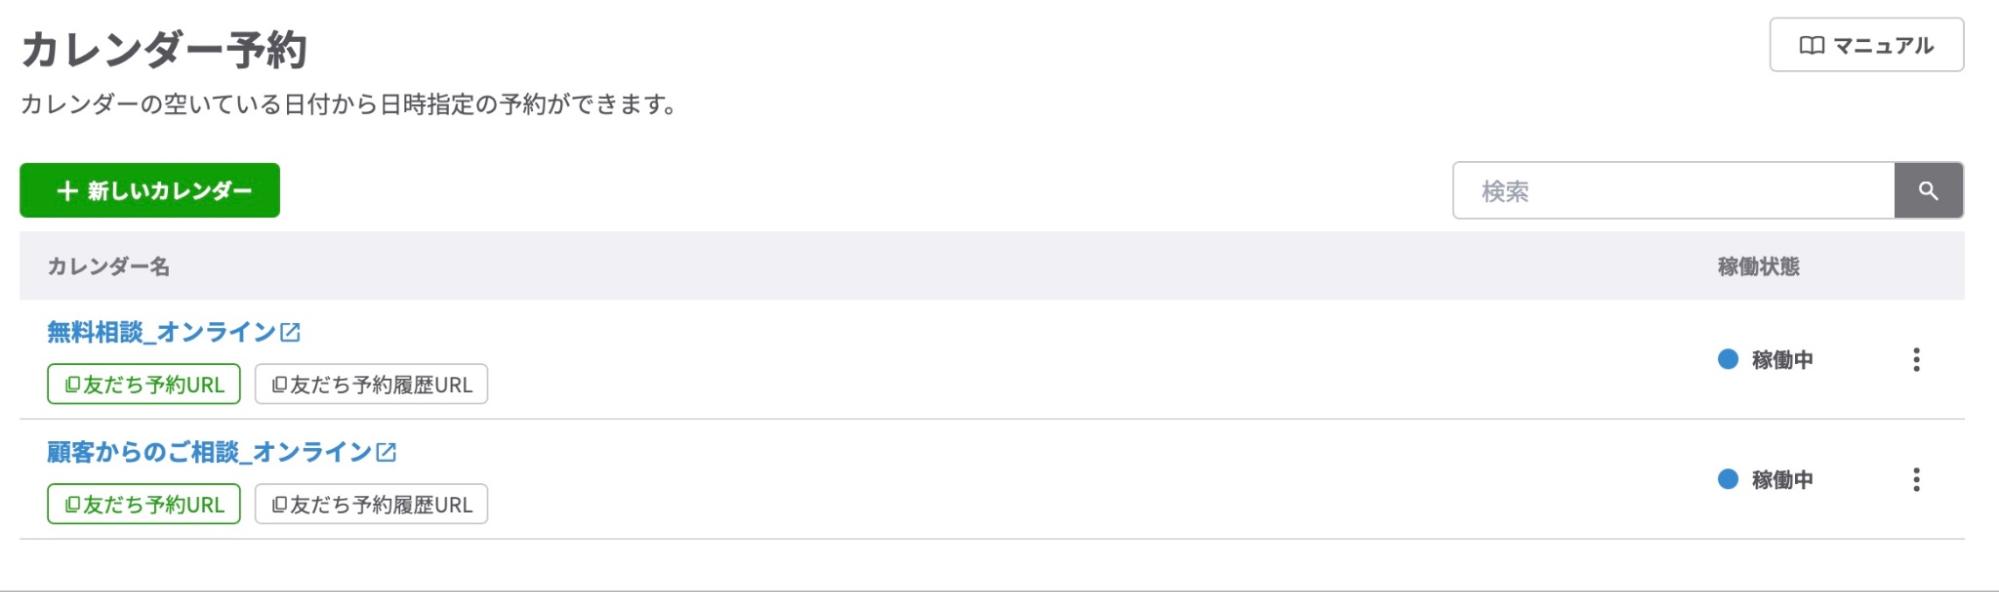The image size is (1999, 592).
Task: Open the 無料相談_オンライン calendar link
Action: pos(161,332)
